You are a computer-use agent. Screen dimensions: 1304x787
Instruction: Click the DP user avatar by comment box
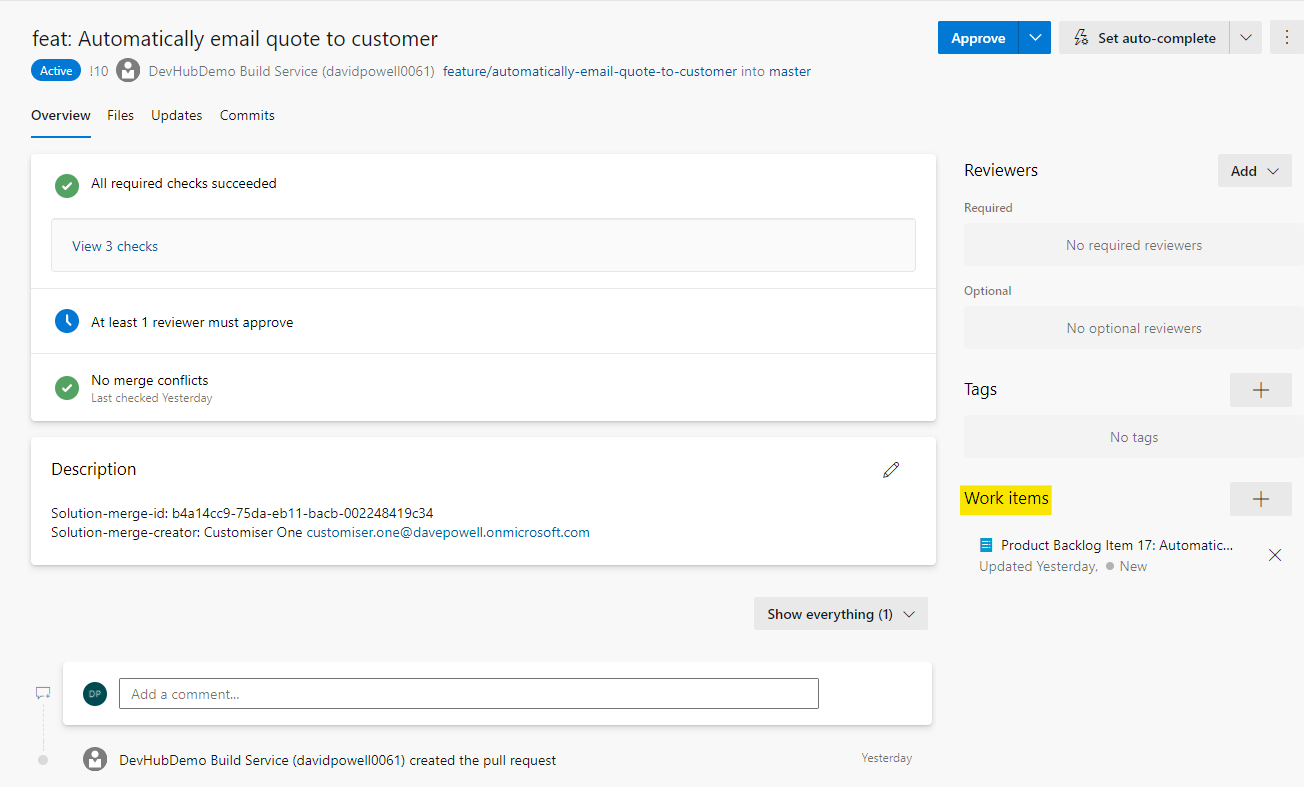(x=95, y=694)
